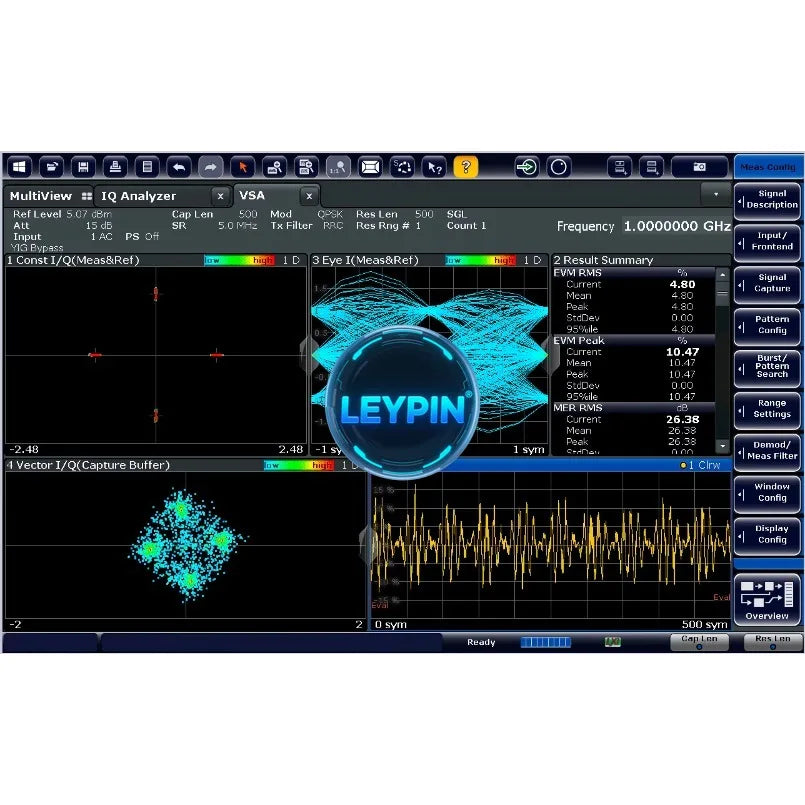Screen dimensions: 805x805
Task: Click the Cap Len 500 setting
Action: click(215, 214)
